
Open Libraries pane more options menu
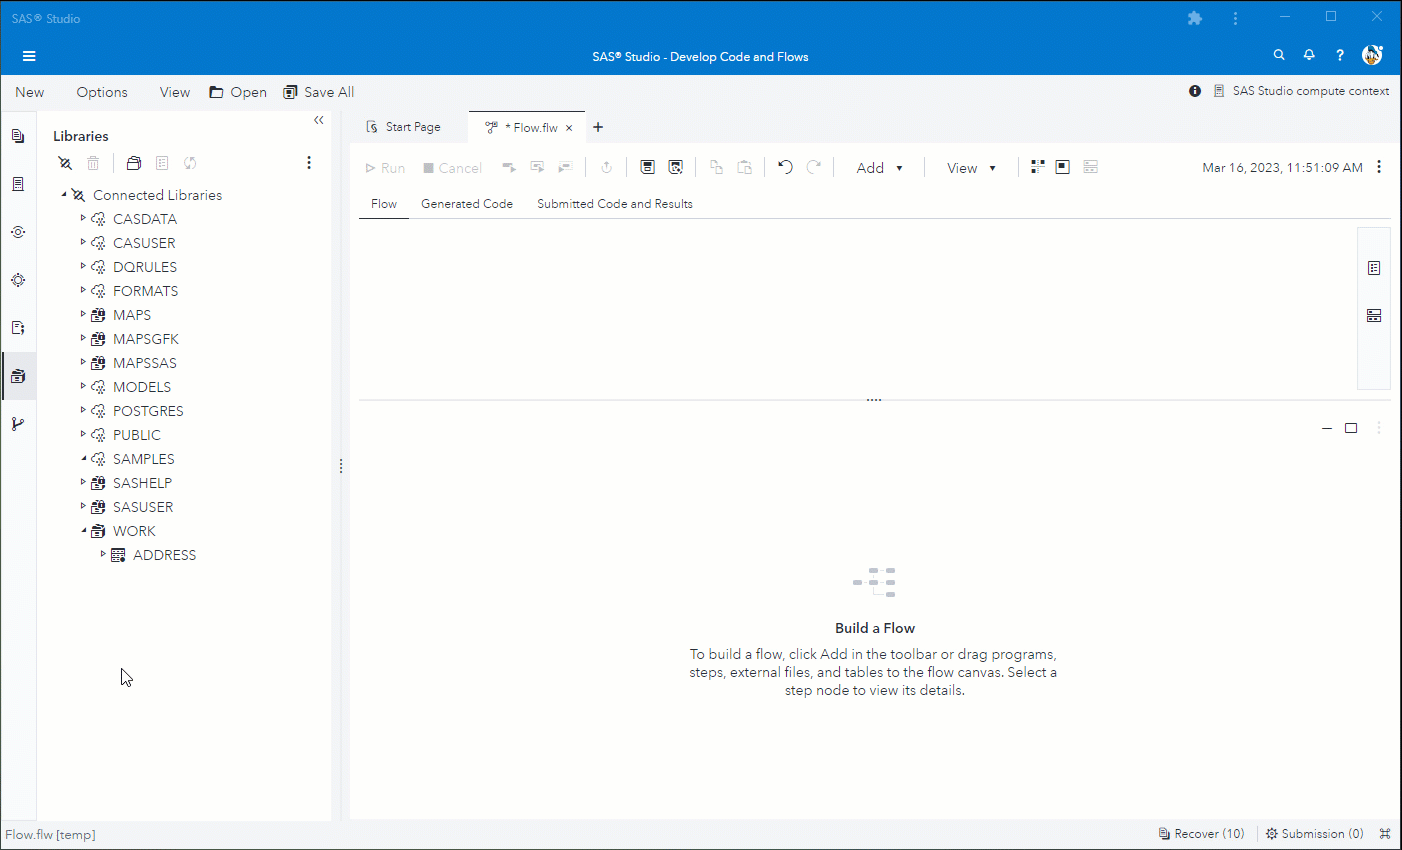(x=309, y=163)
